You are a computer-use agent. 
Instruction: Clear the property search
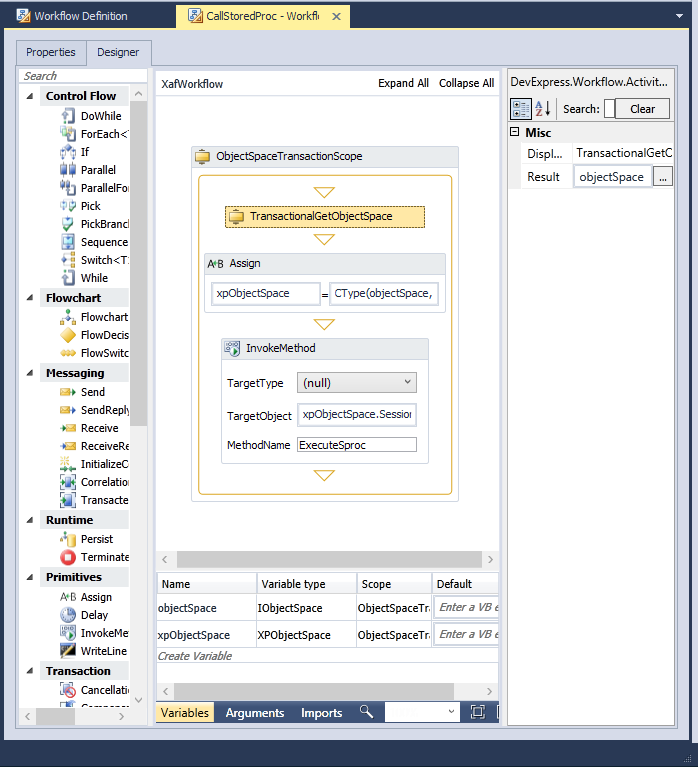tap(642, 109)
